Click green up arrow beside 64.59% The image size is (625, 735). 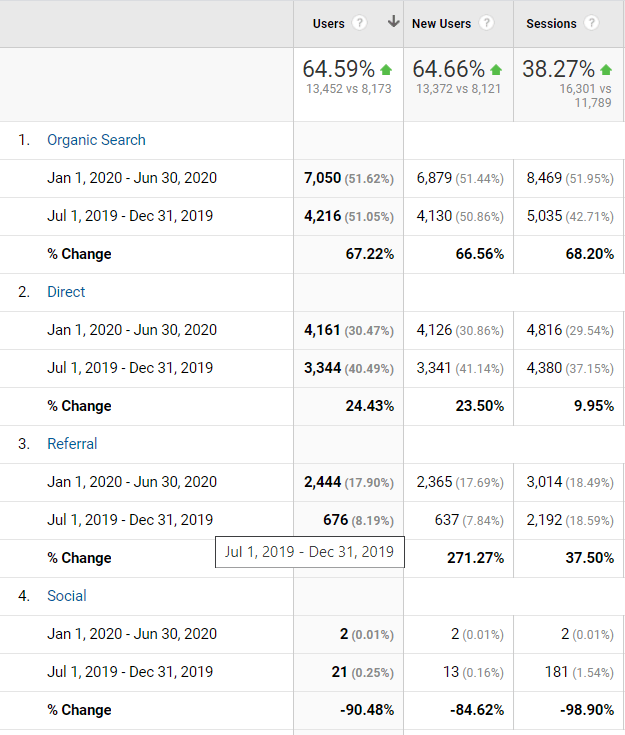386,70
